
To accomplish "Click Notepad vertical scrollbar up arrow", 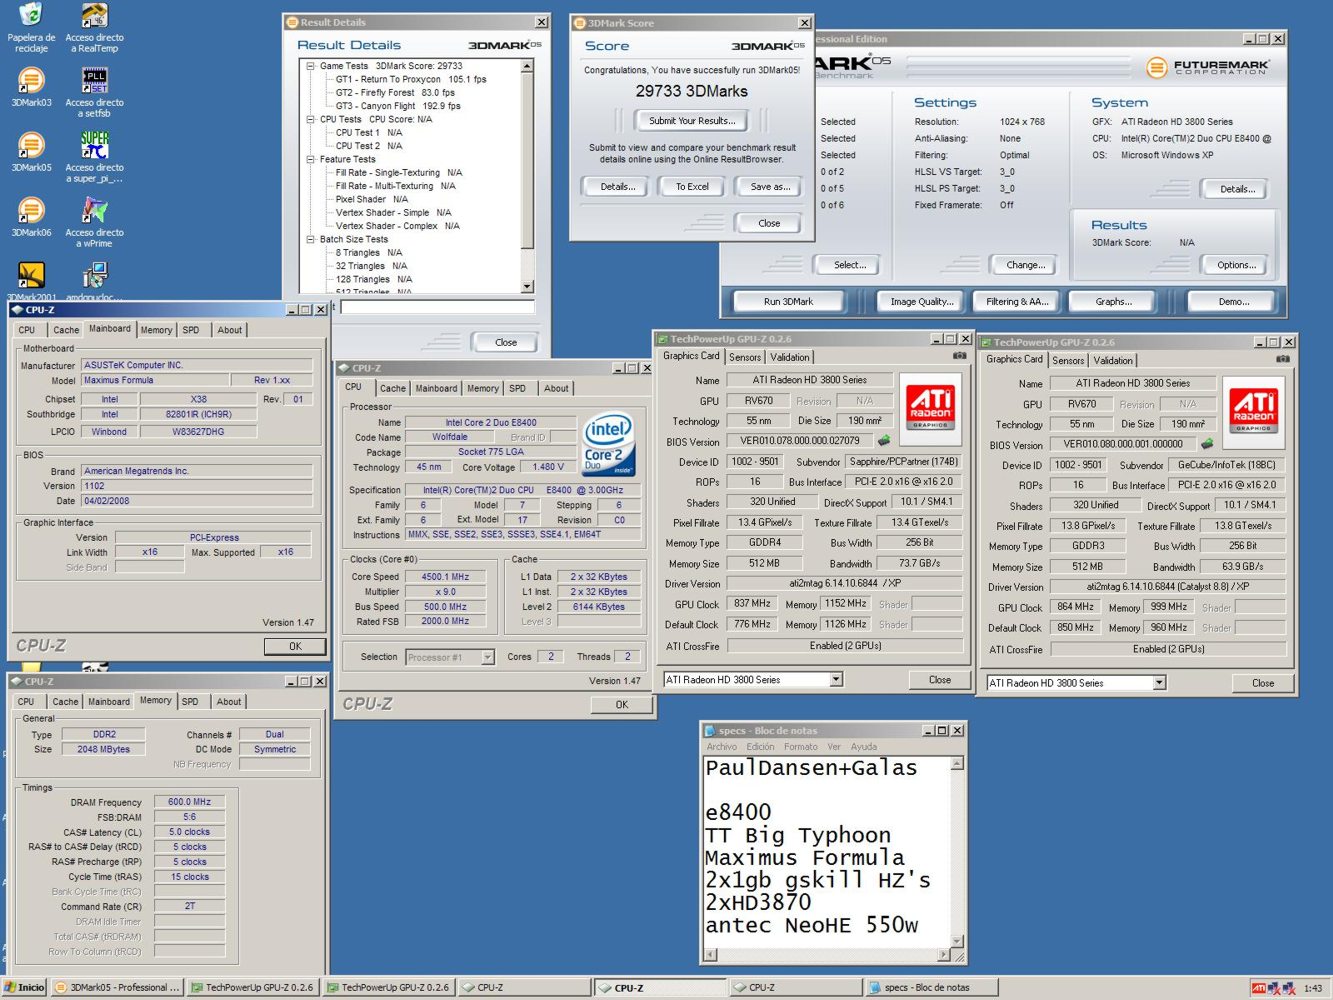I will [957, 764].
